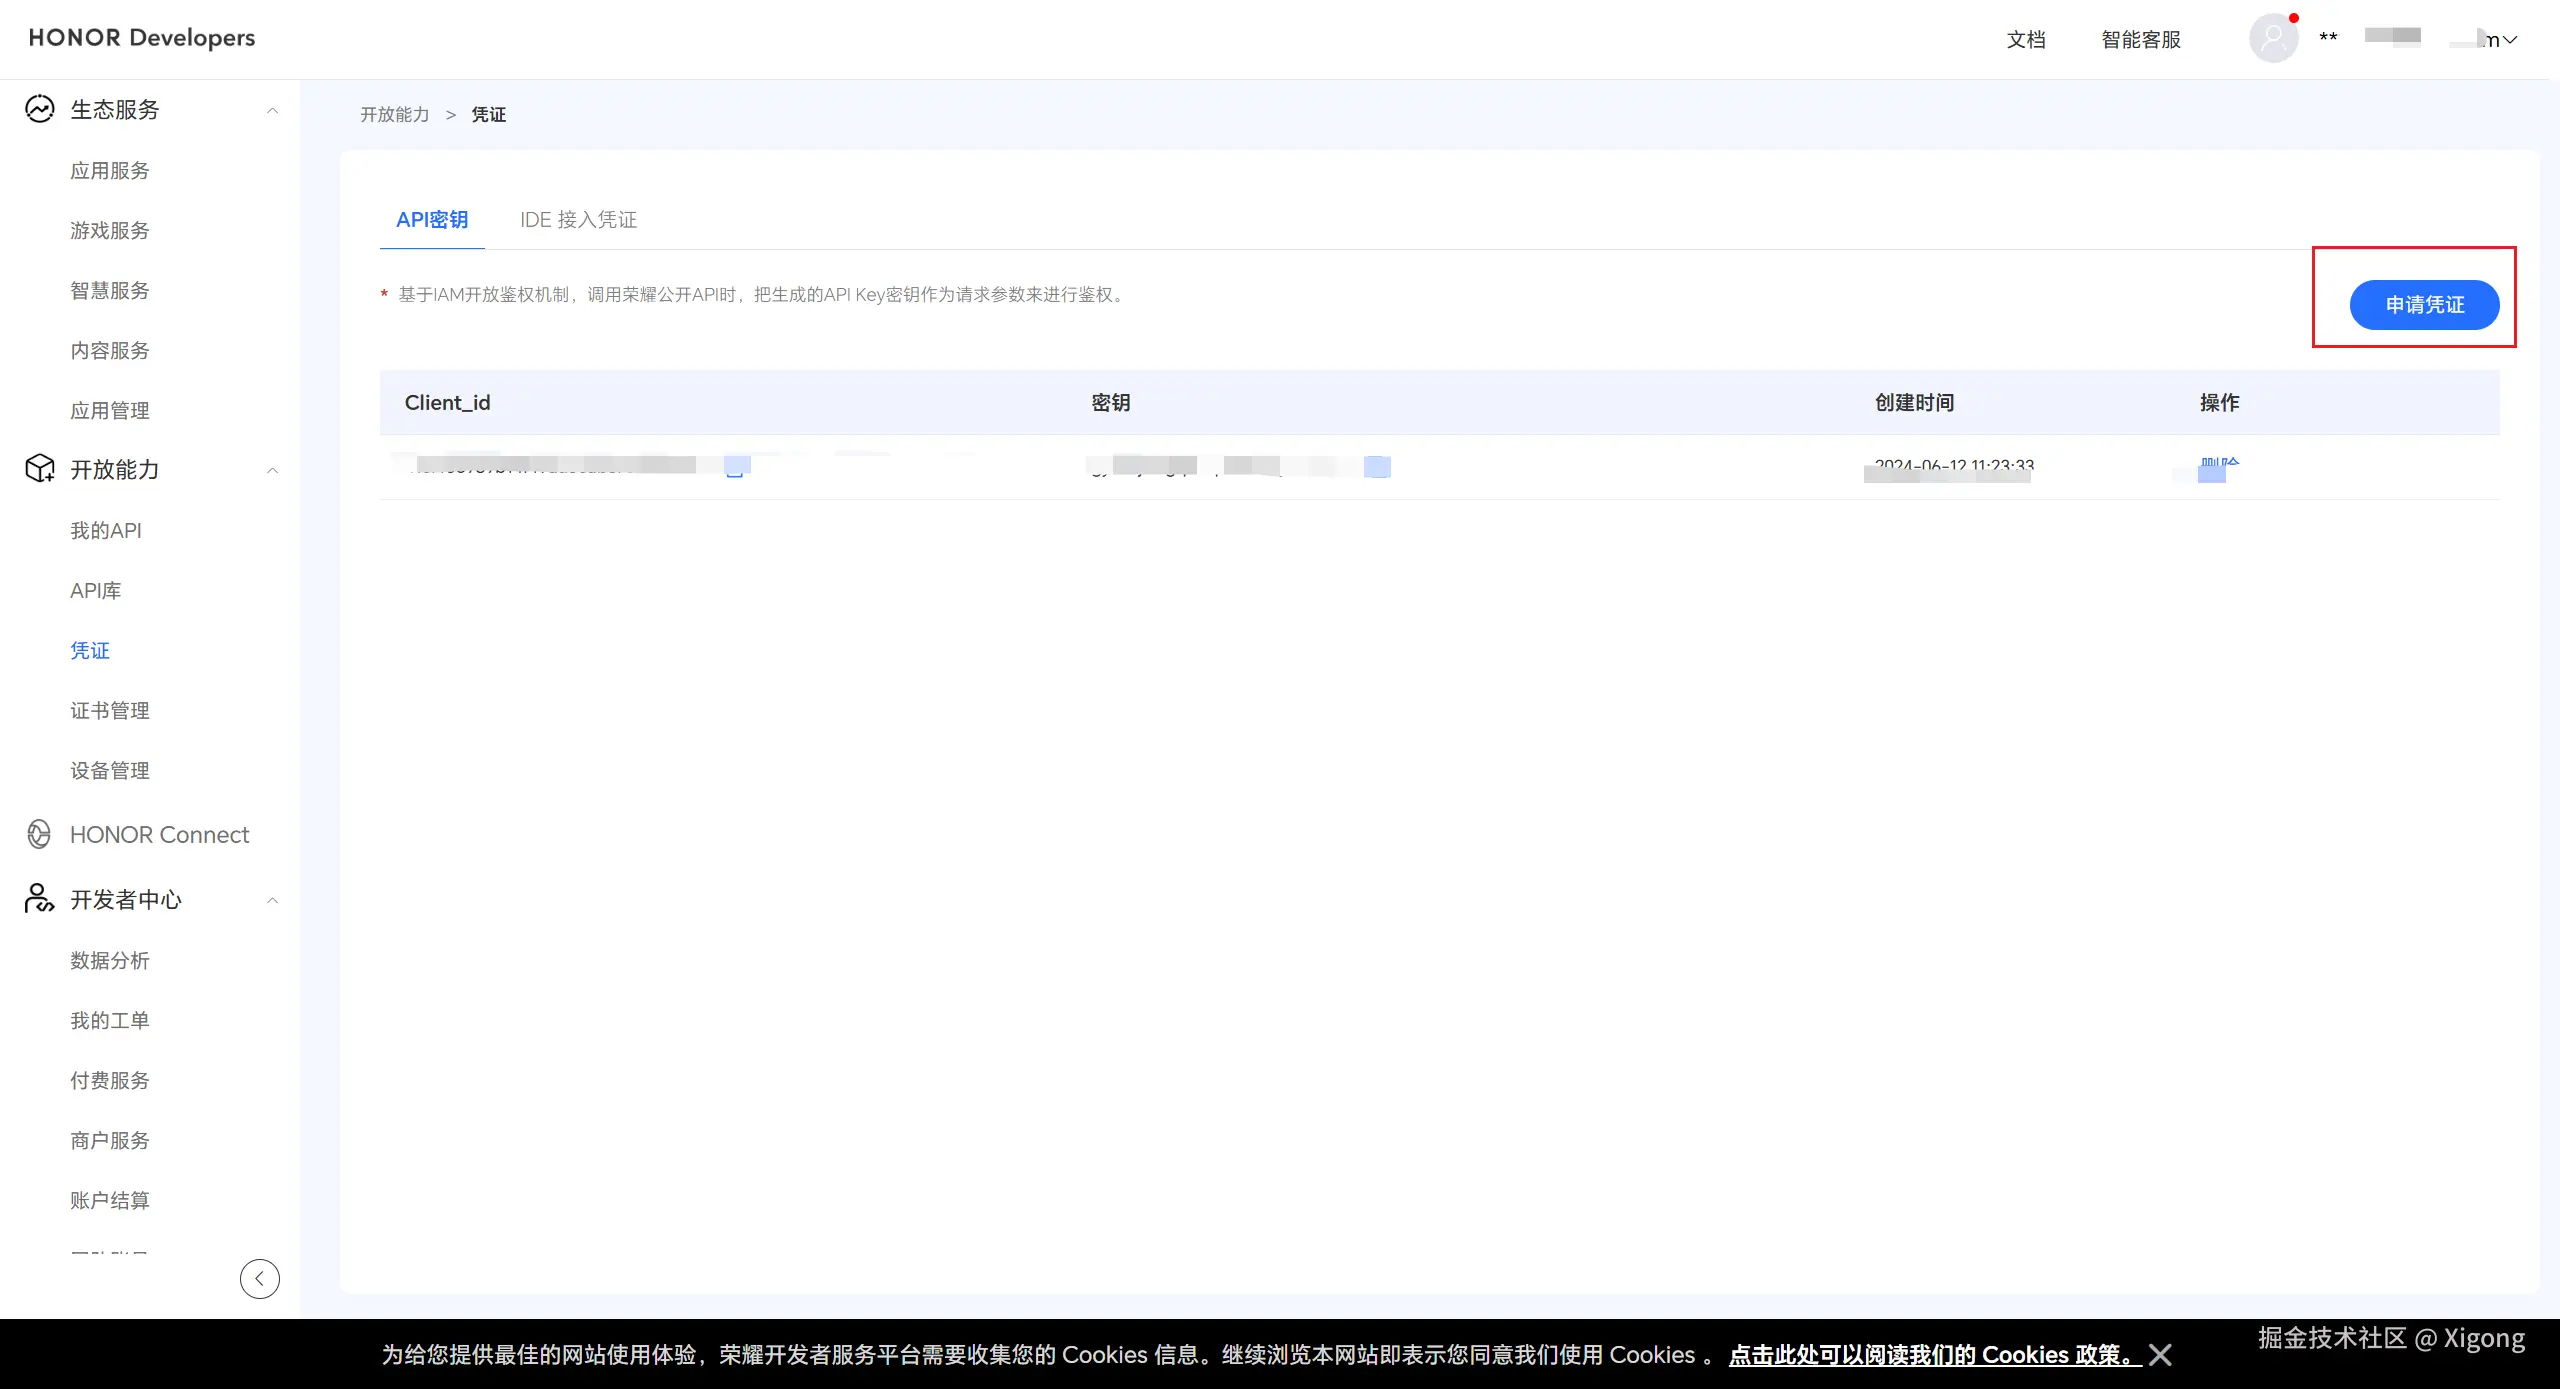This screenshot has width=2560, height=1389.
Task: Close the Cookies notice banner
Action: coord(2160,1355)
